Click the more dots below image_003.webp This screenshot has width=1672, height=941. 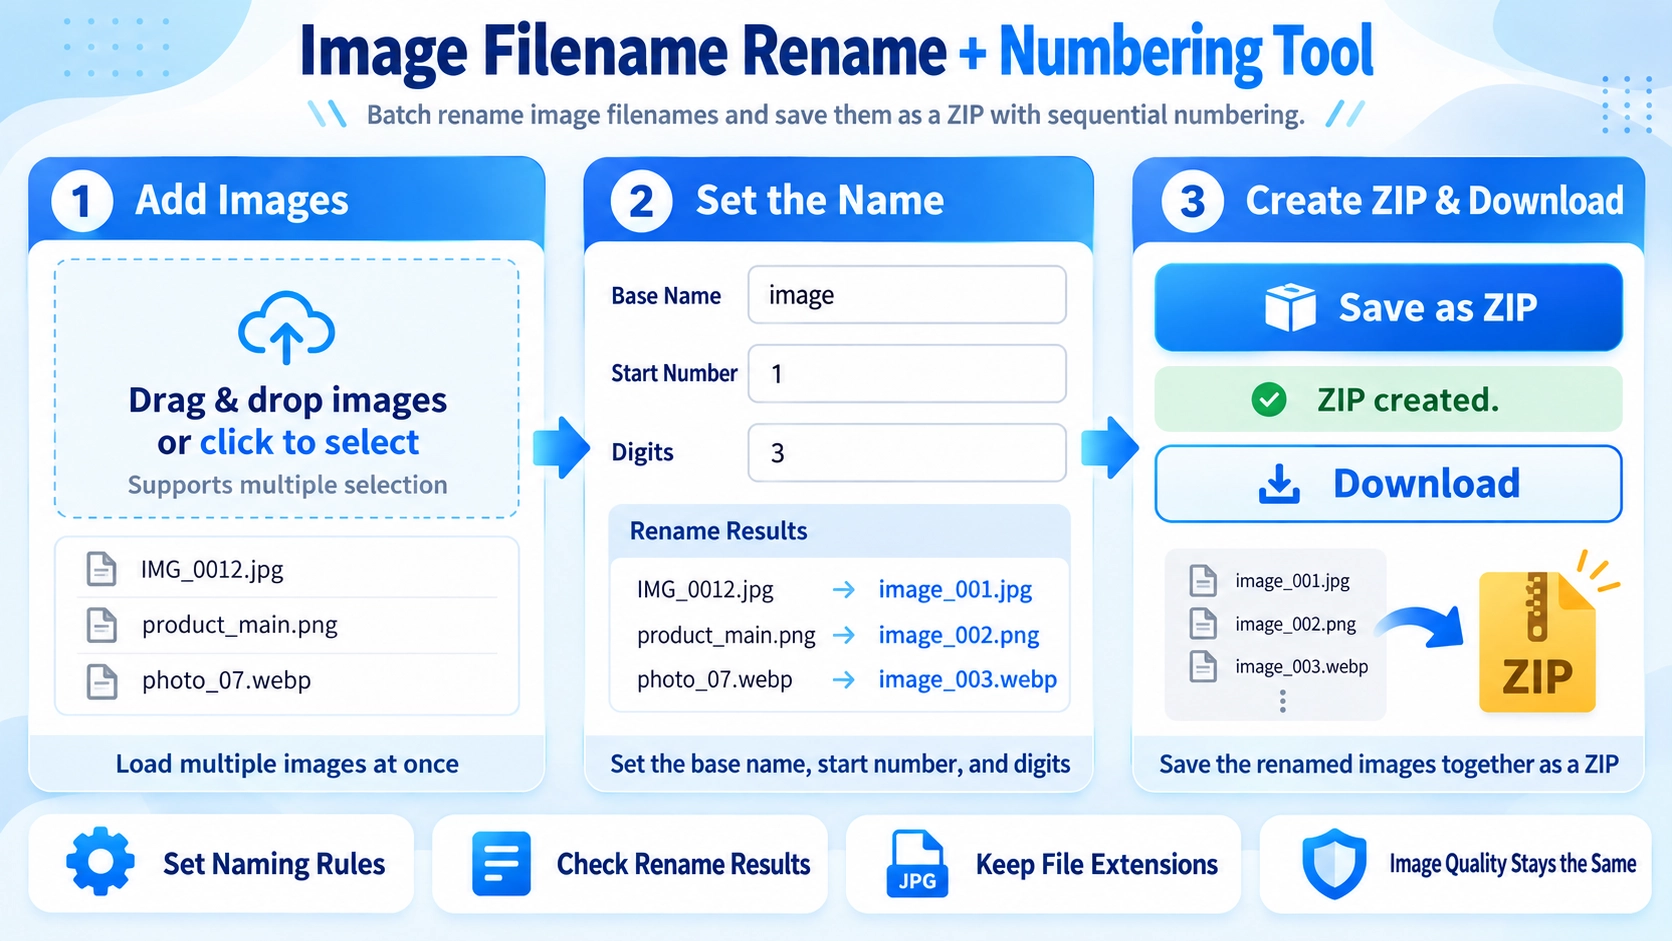(1283, 701)
